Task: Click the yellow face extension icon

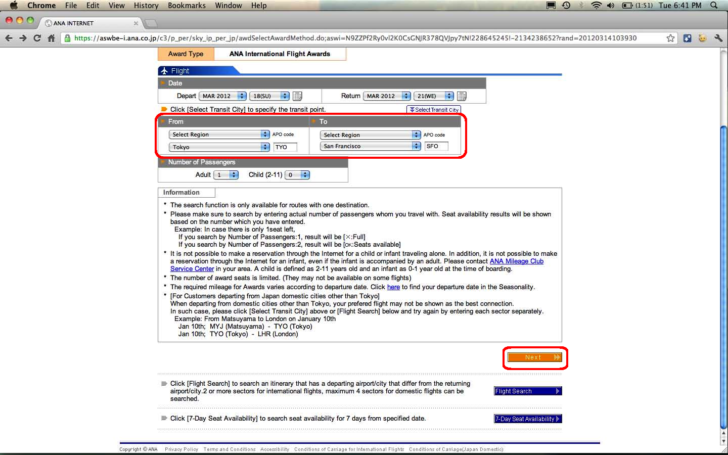Action: click(702, 38)
